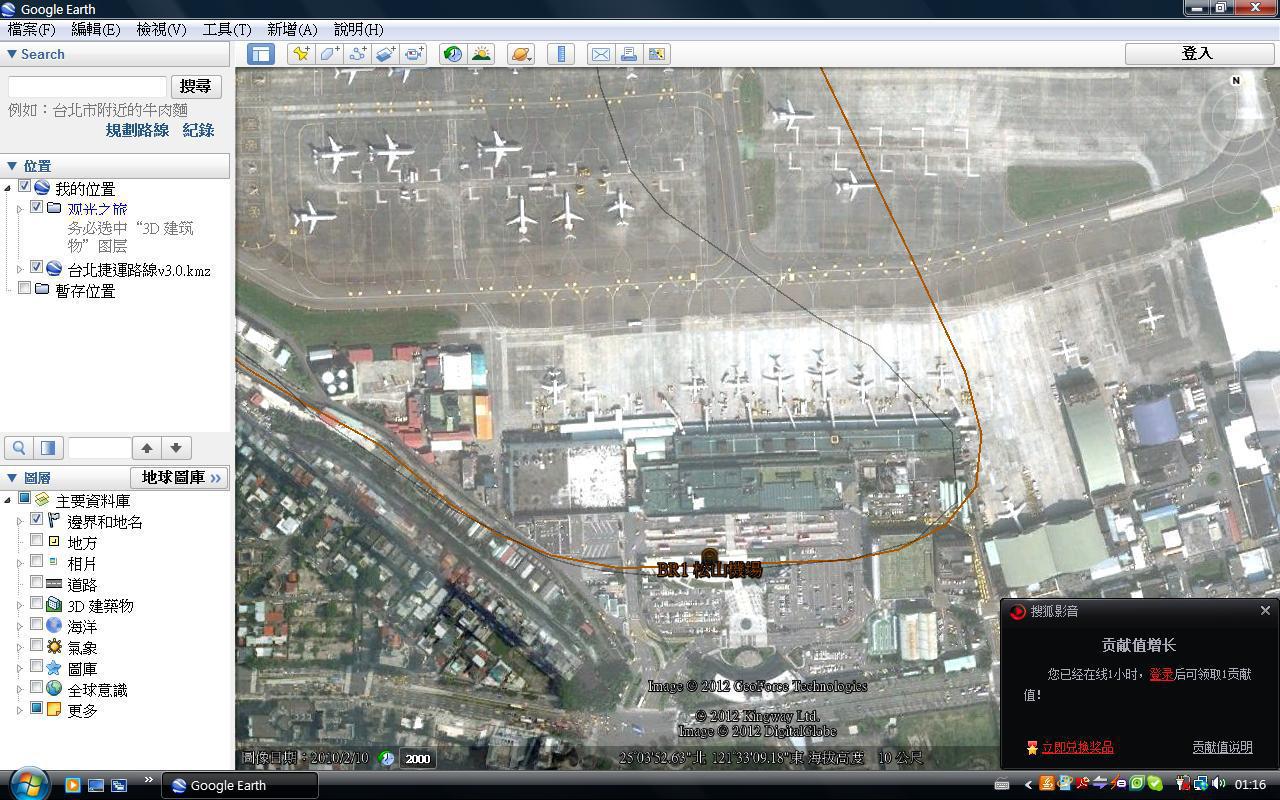Enable the 3D 建築物 layer checkbox

click(x=37, y=604)
